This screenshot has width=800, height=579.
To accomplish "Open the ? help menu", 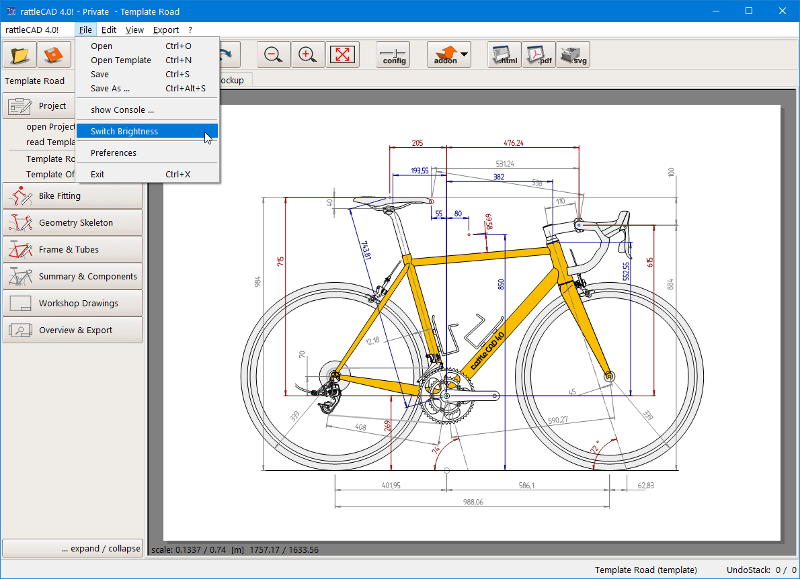I will tap(190, 30).
